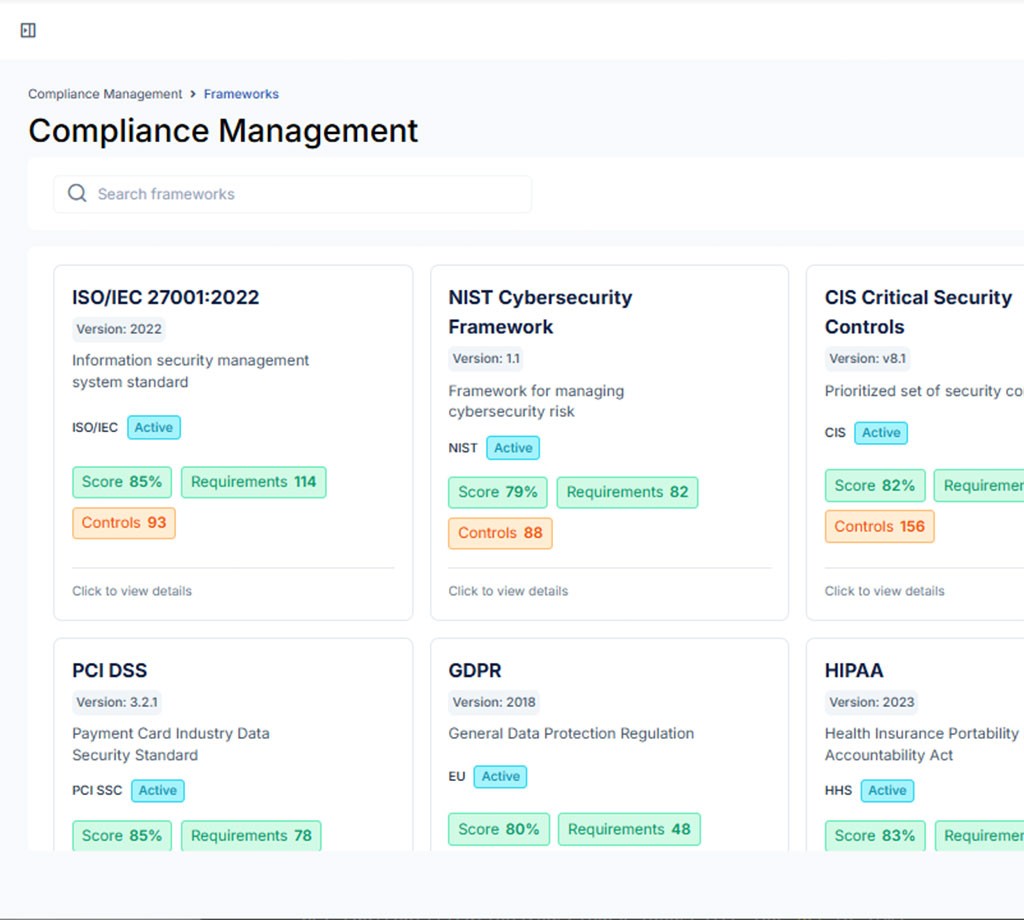Toggle the sidebar panel icon
The height and width of the screenshot is (920, 1024).
coord(28,30)
